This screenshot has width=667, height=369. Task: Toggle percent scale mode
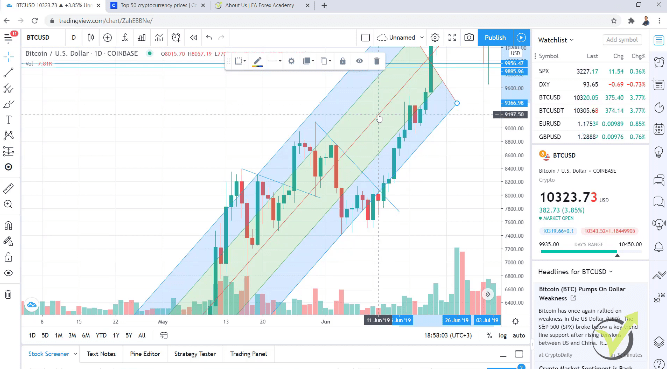click(x=490, y=335)
